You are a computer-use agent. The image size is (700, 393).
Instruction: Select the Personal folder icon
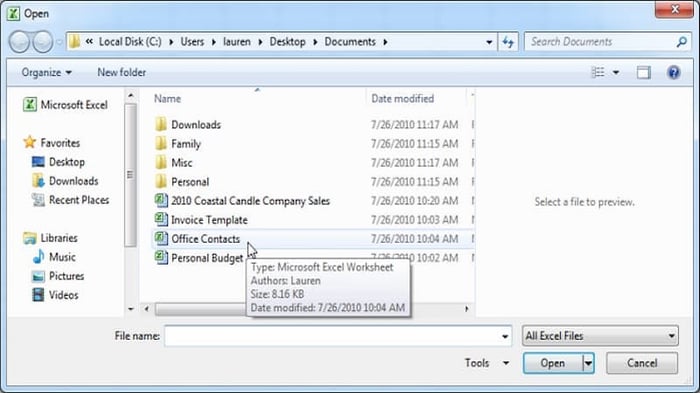coord(161,181)
